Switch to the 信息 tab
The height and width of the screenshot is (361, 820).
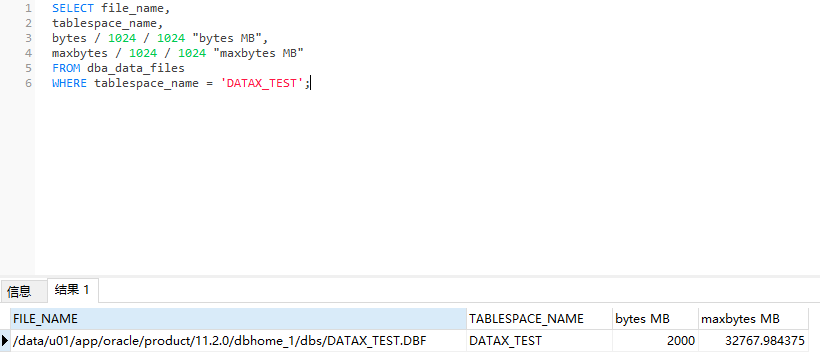point(19,291)
